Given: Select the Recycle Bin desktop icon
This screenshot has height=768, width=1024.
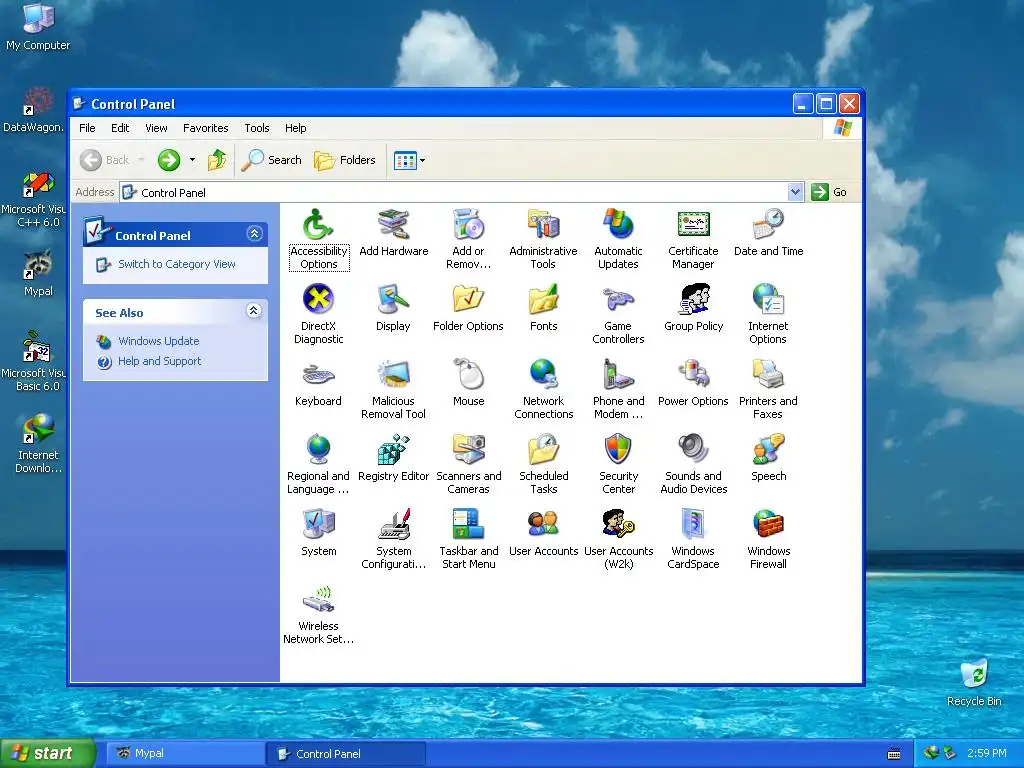Looking at the screenshot, I should [974, 682].
